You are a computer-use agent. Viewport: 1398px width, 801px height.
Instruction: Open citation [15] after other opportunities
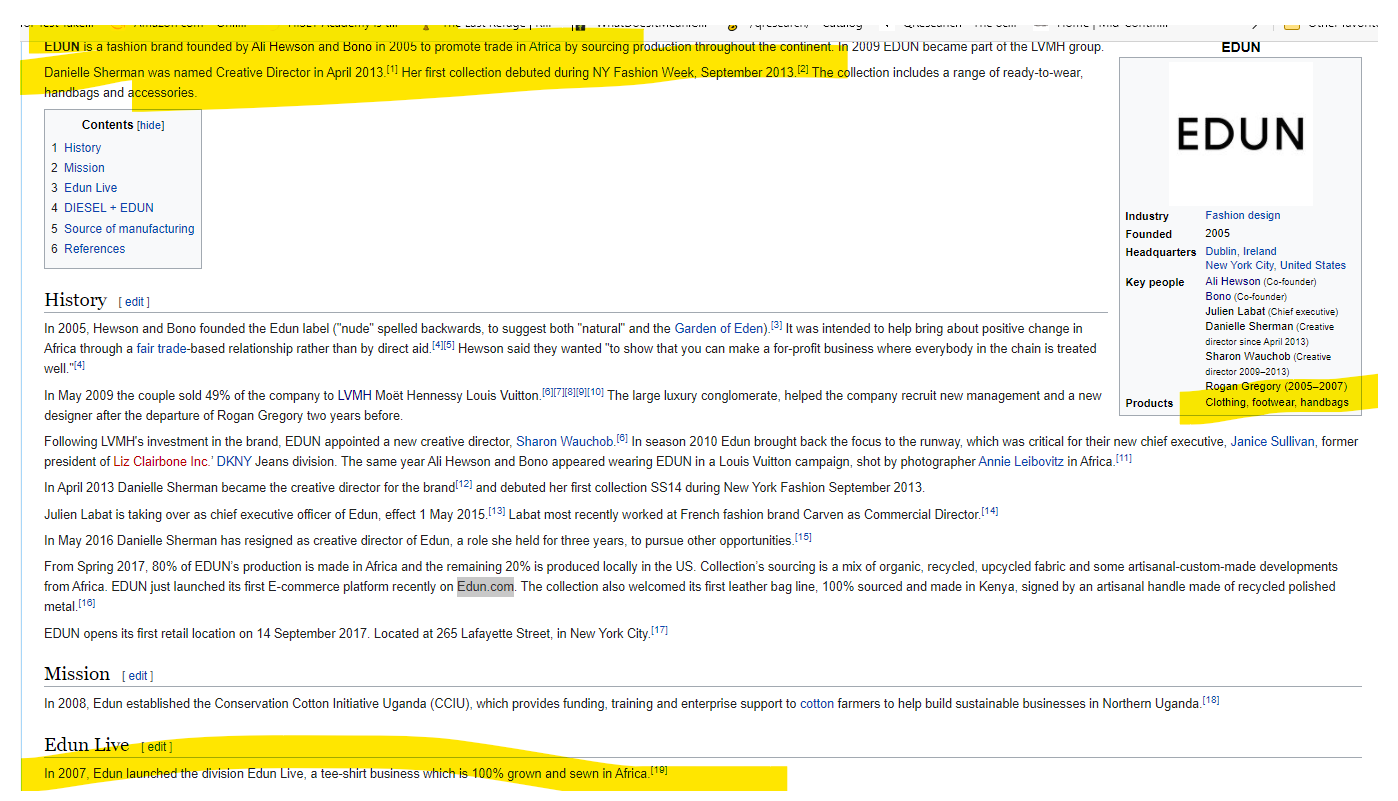pos(803,537)
